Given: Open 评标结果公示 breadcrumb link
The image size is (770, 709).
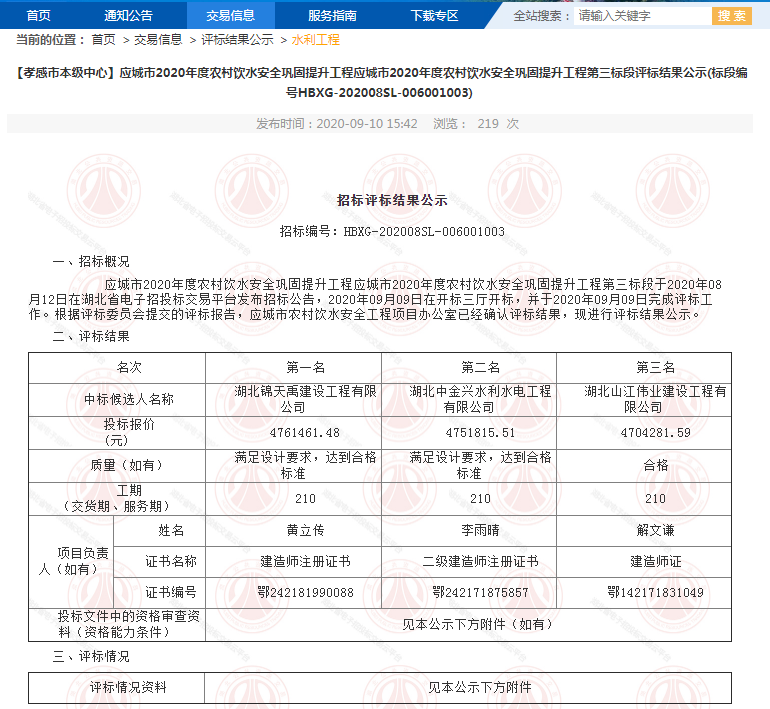Looking at the screenshot, I should click(237, 40).
